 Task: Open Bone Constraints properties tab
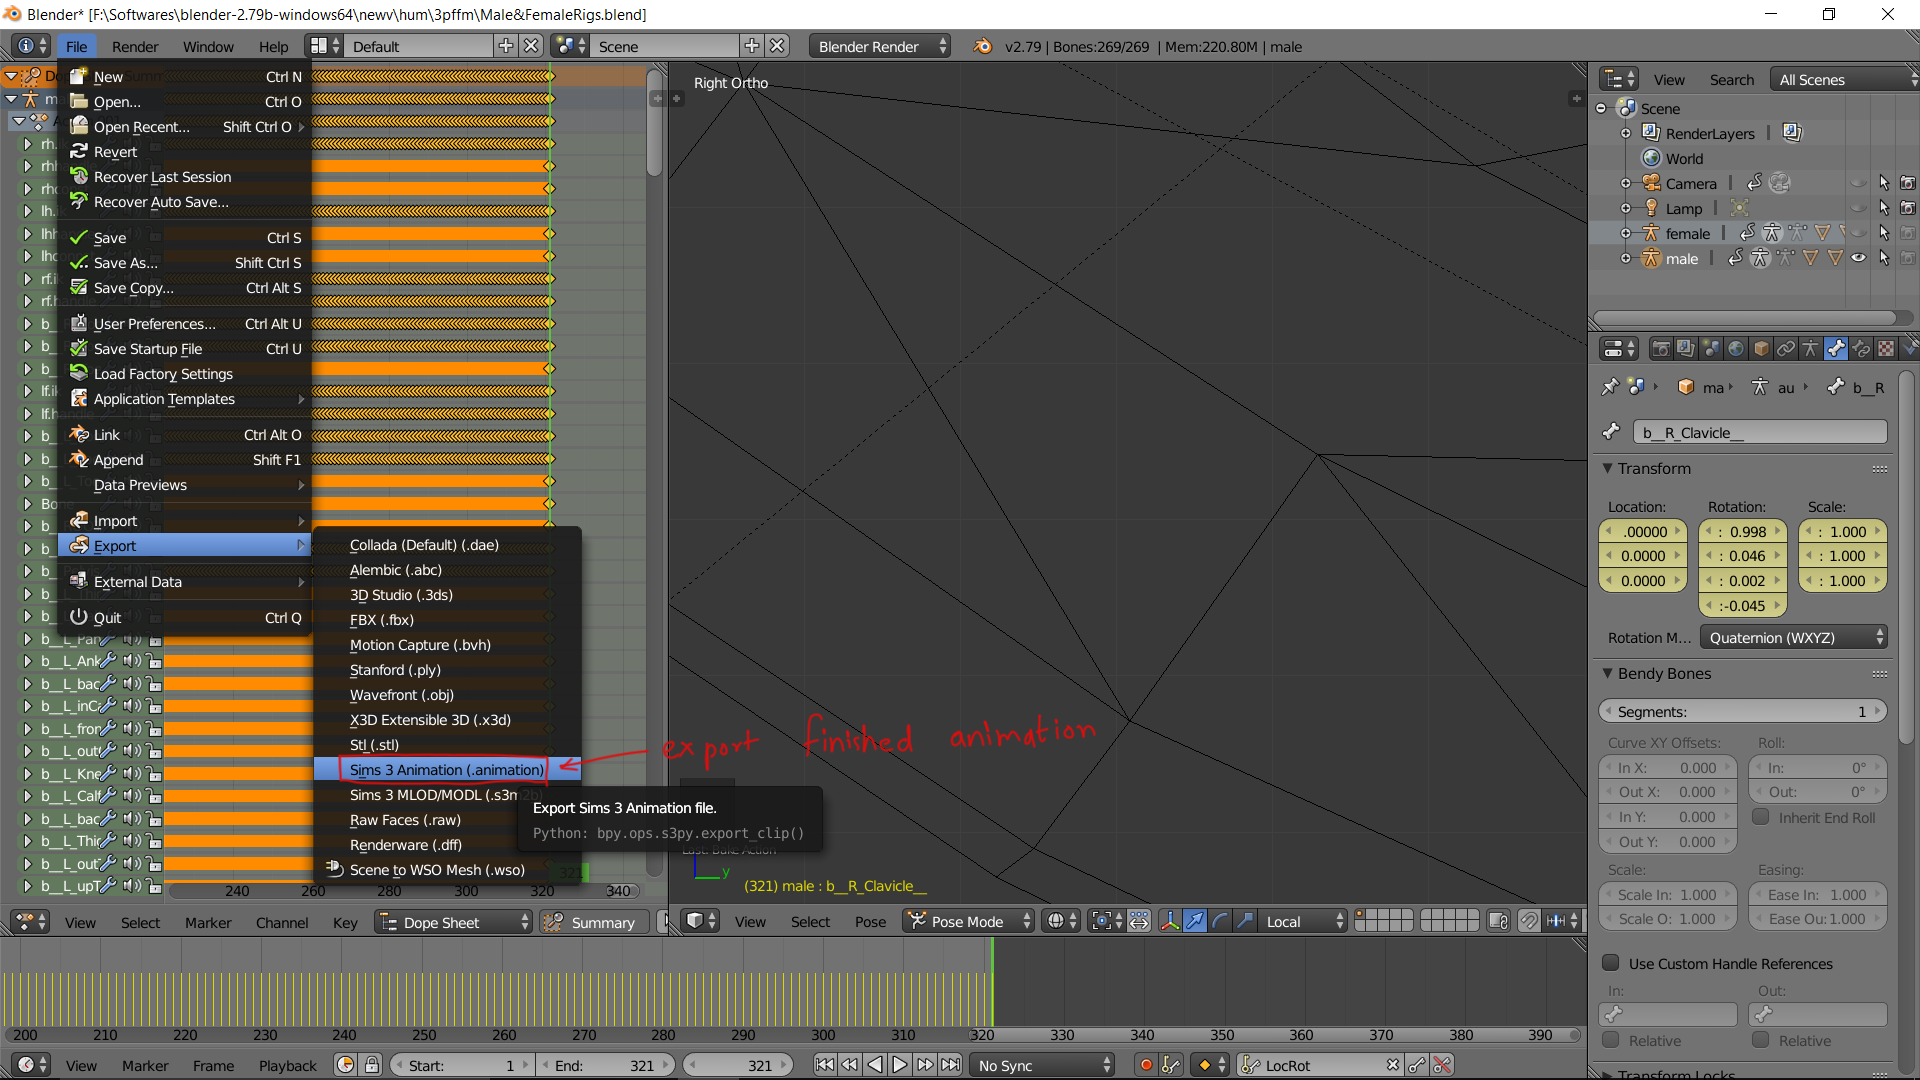[x=1861, y=348]
